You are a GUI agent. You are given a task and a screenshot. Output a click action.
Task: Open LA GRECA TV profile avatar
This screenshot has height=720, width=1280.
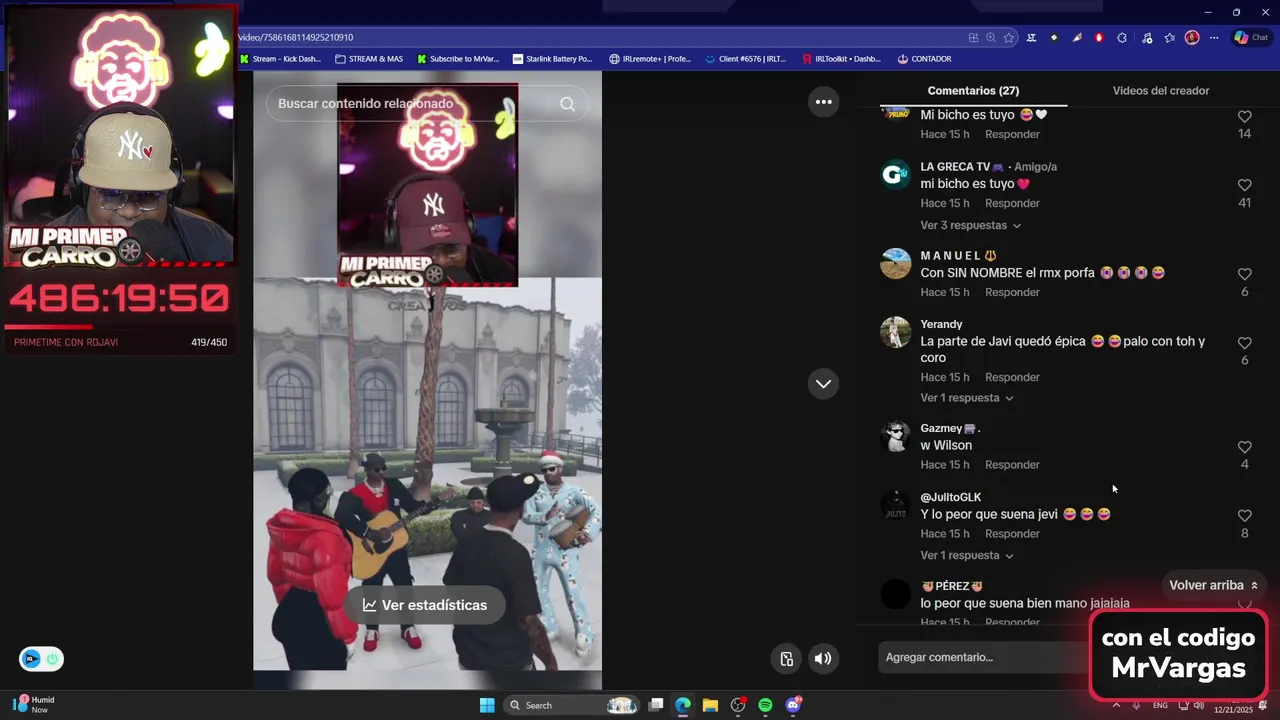tap(895, 175)
